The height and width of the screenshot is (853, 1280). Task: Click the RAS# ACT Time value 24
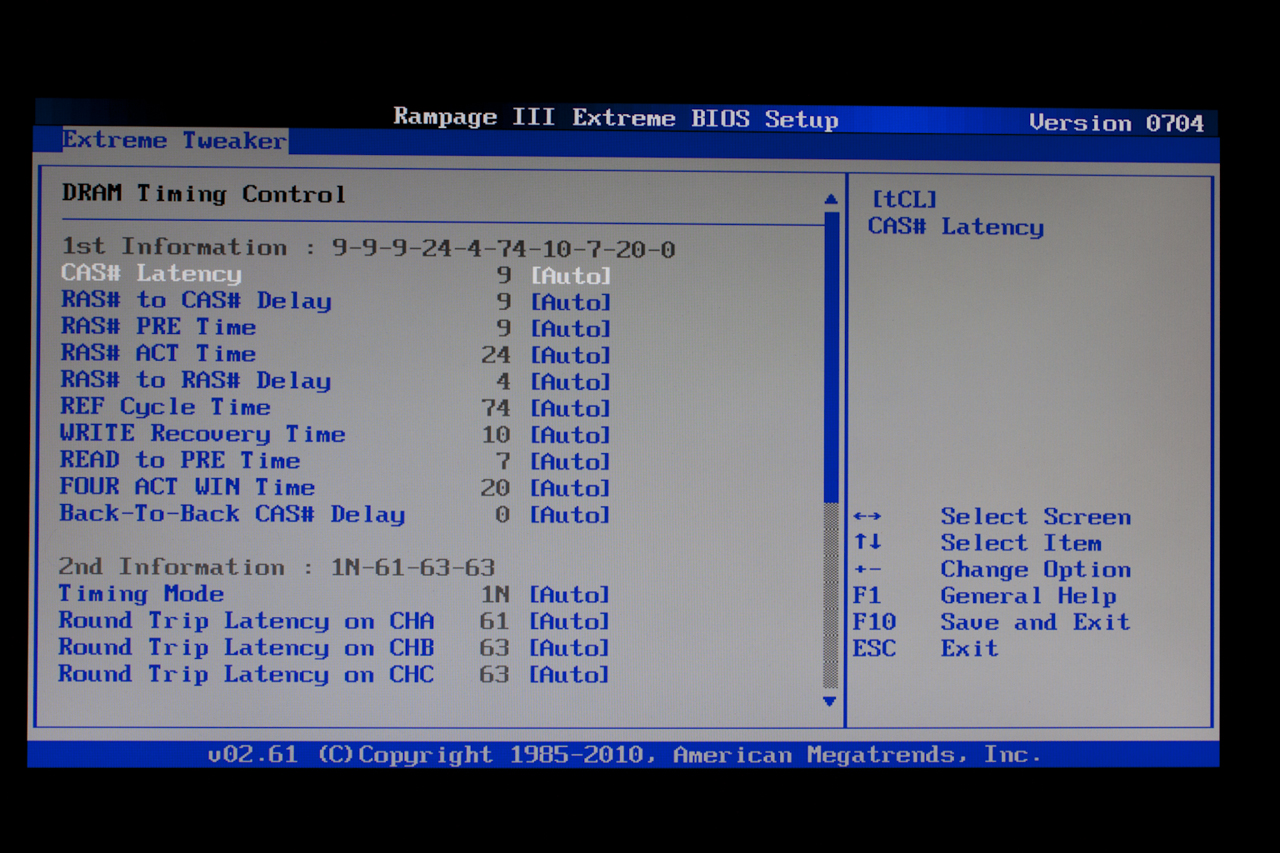point(495,355)
